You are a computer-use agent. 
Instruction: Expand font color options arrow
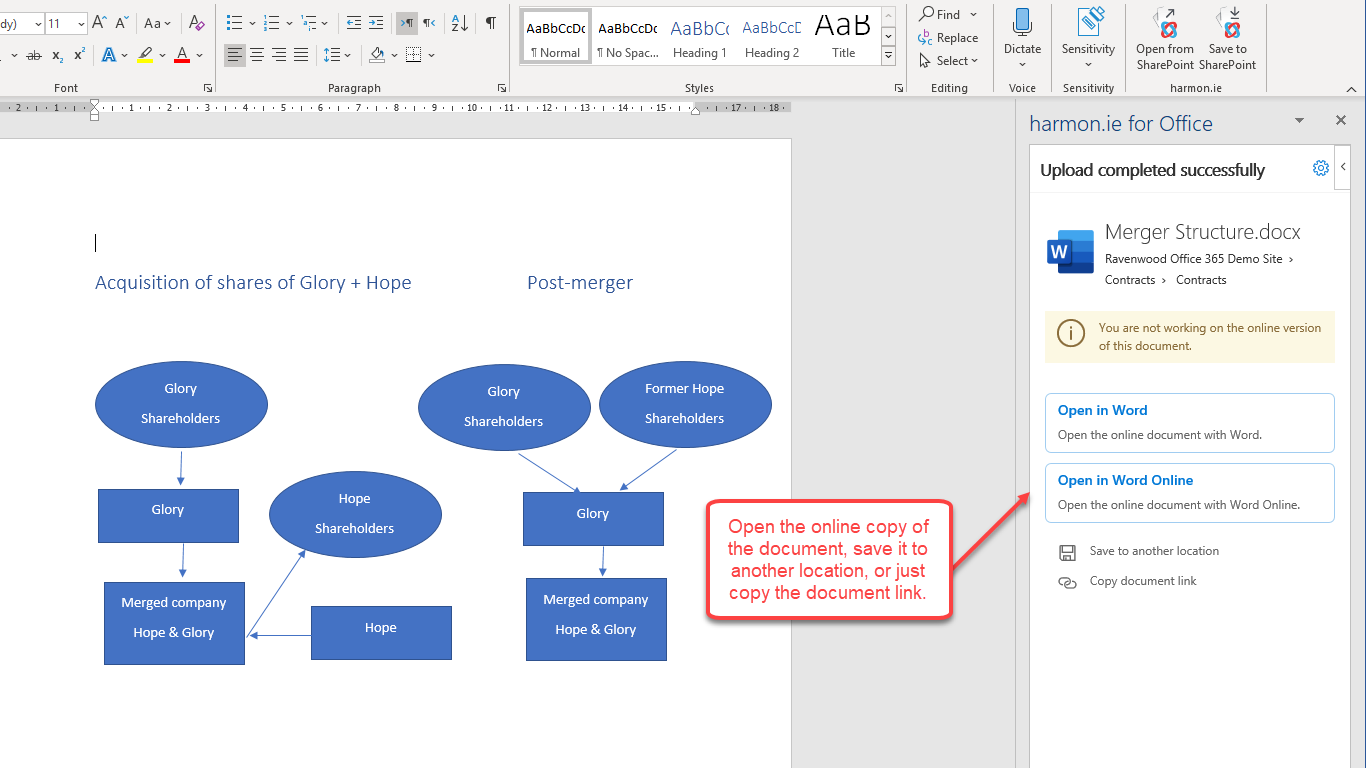(199, 55)
